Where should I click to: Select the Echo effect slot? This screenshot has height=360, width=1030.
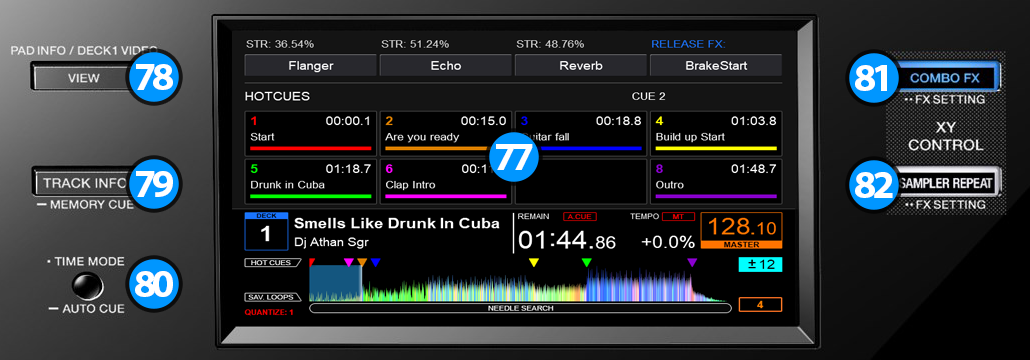(x=445, y=65)
